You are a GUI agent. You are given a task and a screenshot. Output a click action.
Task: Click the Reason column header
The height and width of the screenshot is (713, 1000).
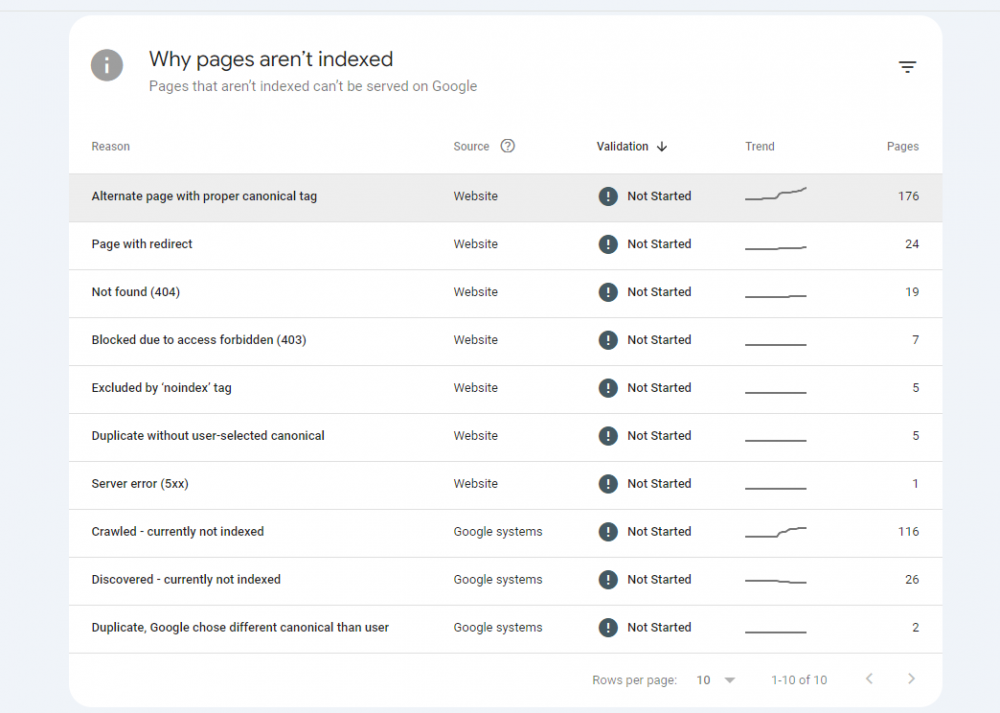111,147
